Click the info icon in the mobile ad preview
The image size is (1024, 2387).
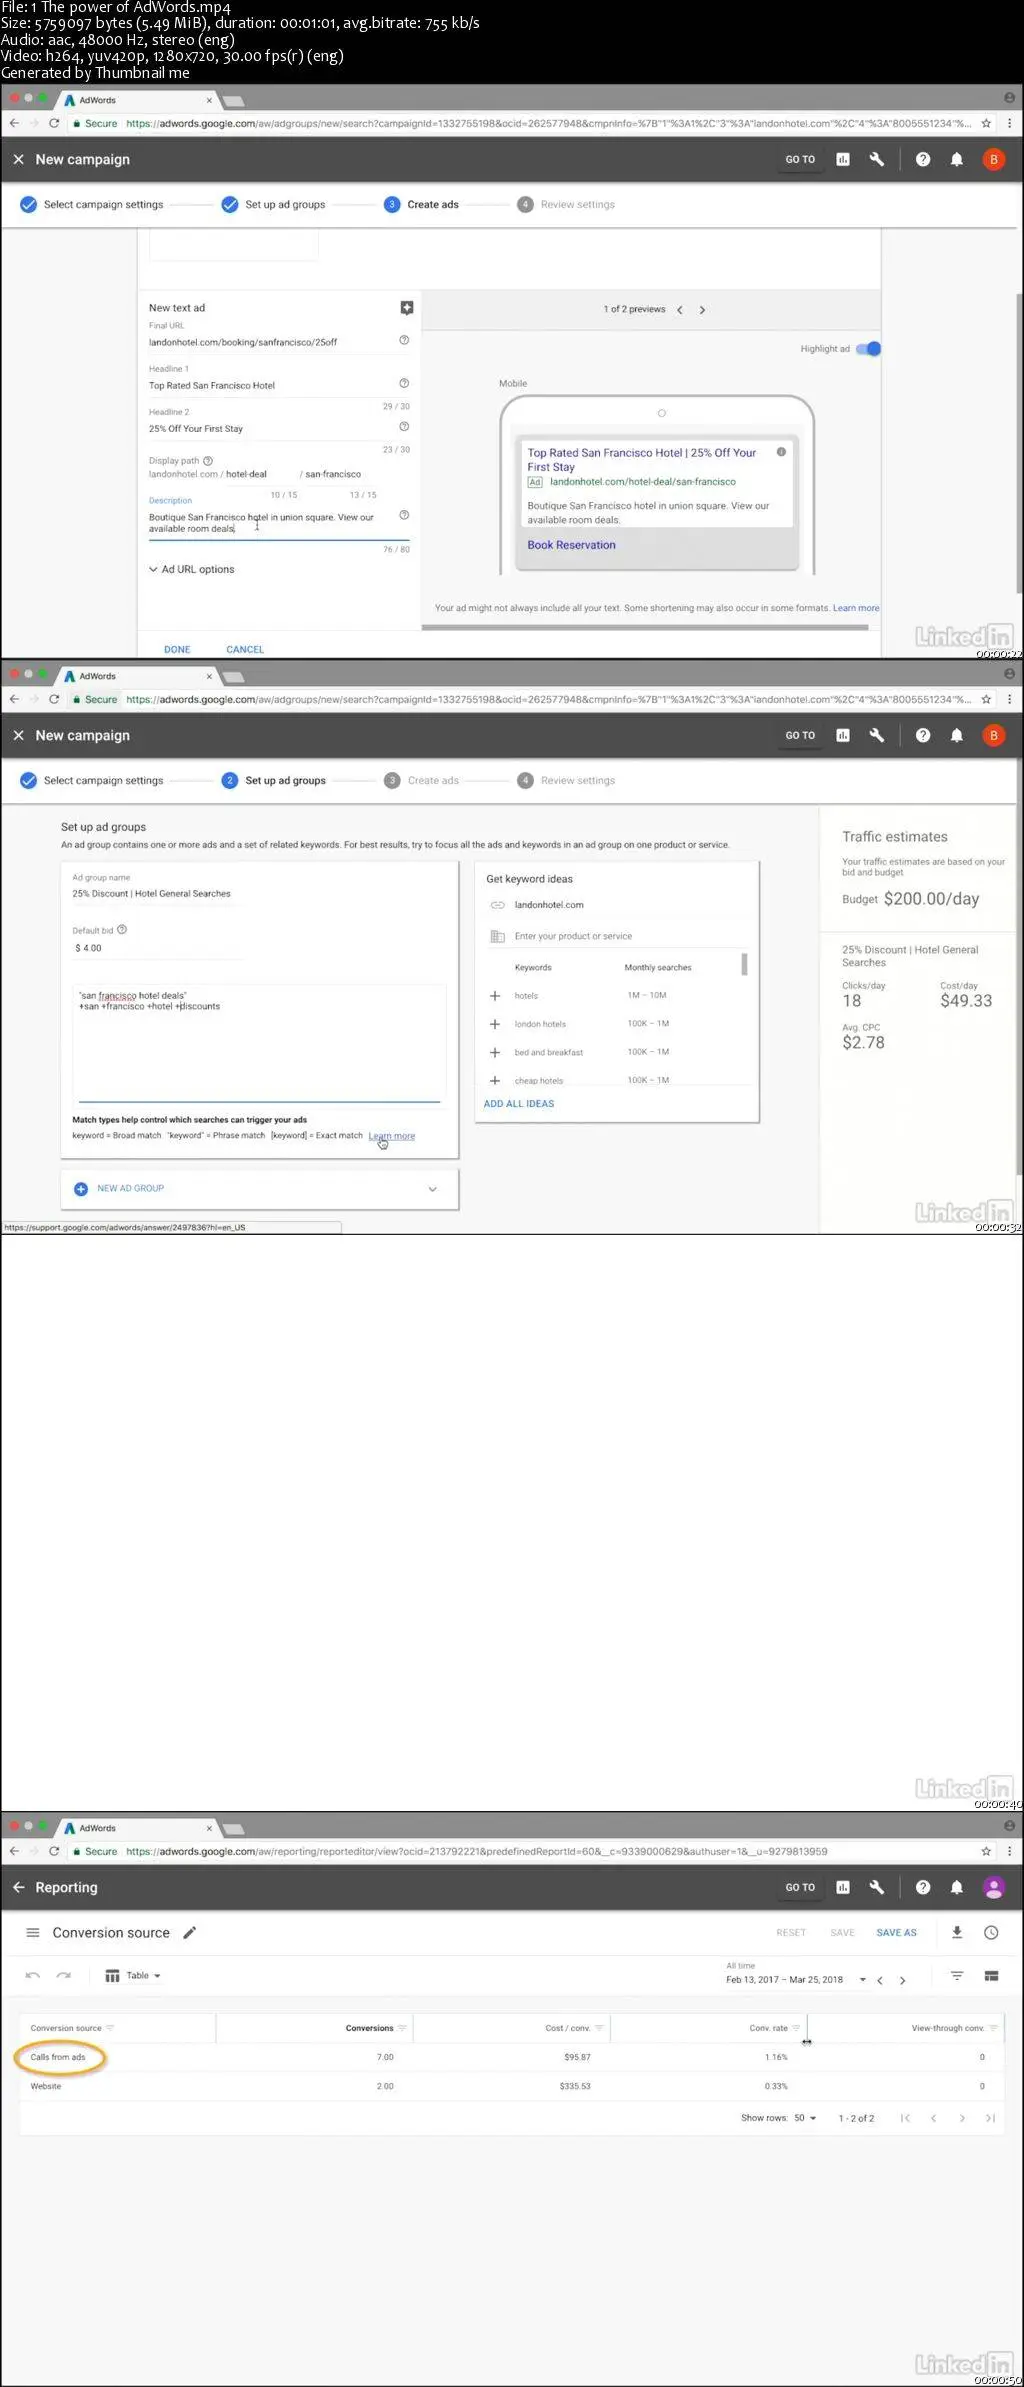782,452
